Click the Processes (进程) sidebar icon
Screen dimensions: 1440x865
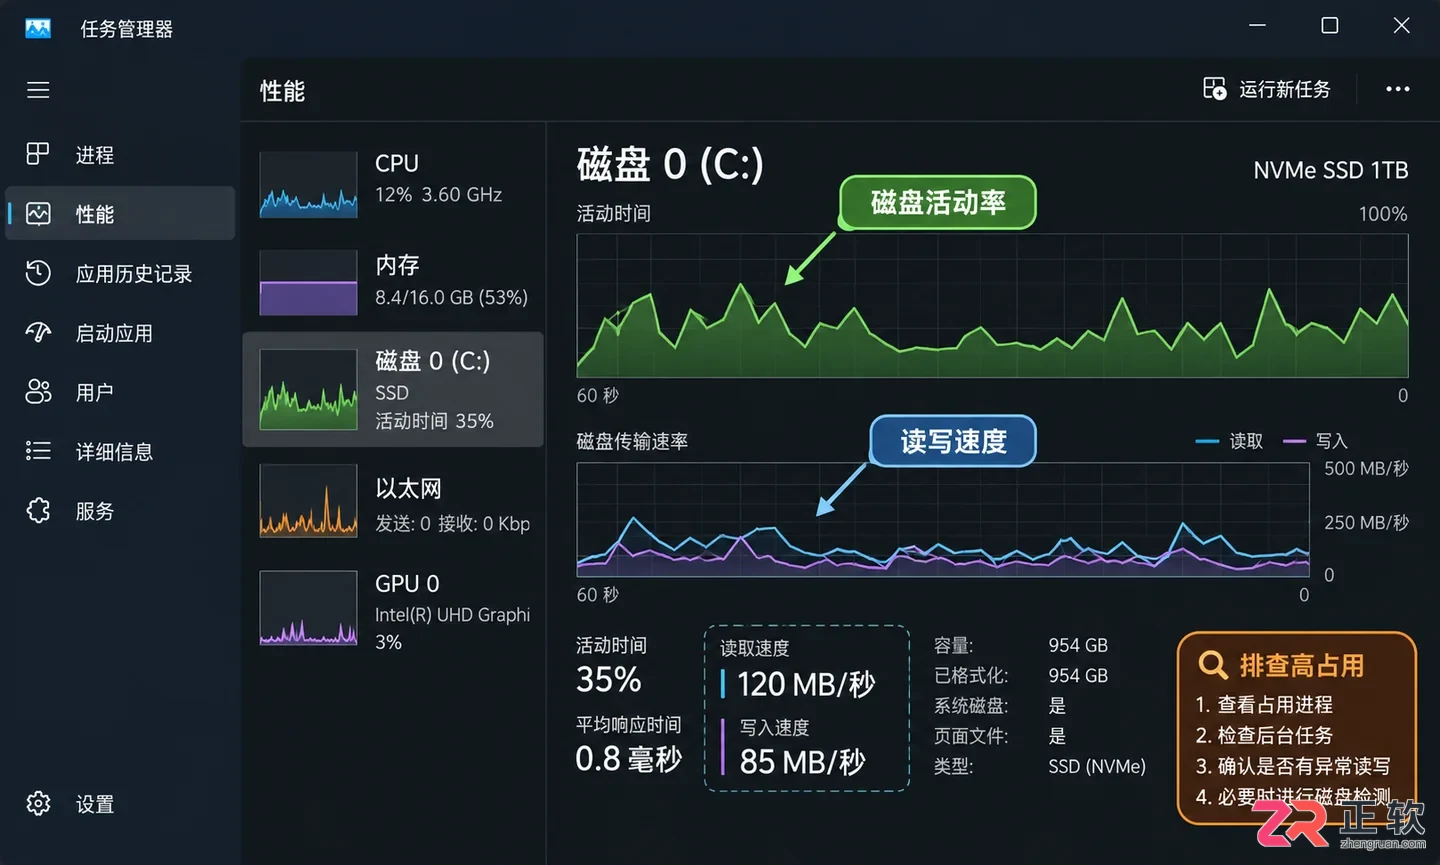click(x=38, y=154)
